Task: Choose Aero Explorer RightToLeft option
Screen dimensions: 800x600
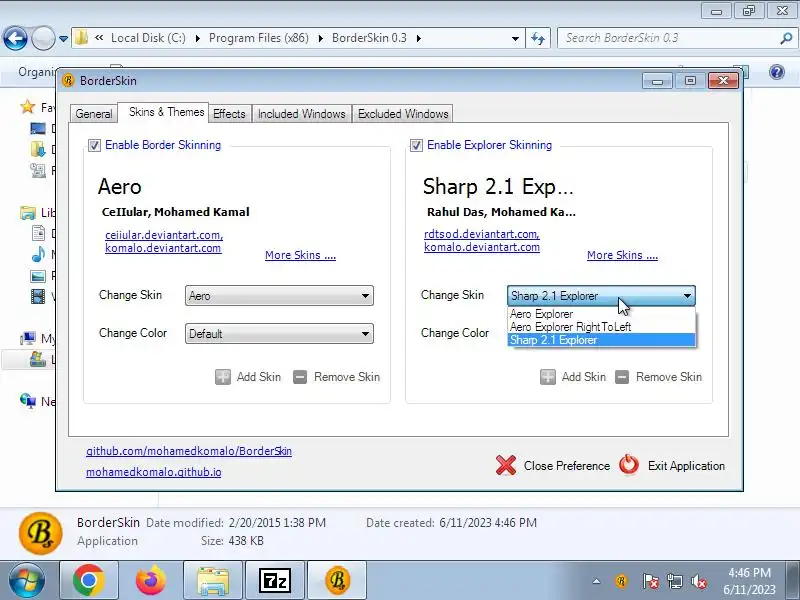Action: pyautogui.click(x=602, y=327)
